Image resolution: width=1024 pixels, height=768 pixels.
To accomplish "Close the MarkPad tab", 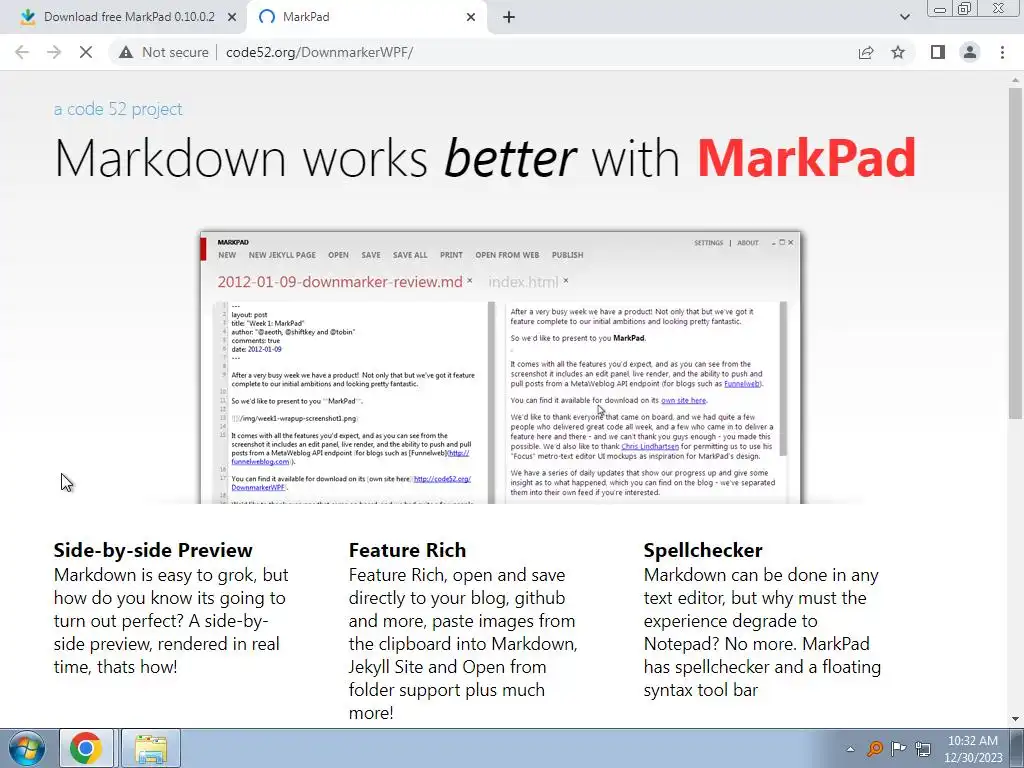I will tap(471, 17).
